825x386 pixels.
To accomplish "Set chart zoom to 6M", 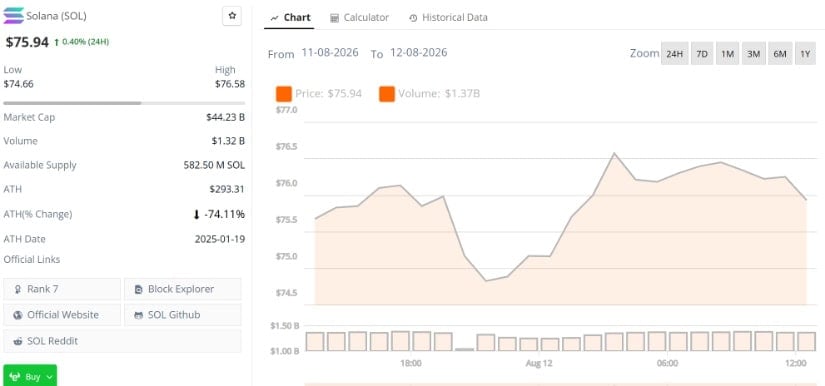I will (780, 54).
